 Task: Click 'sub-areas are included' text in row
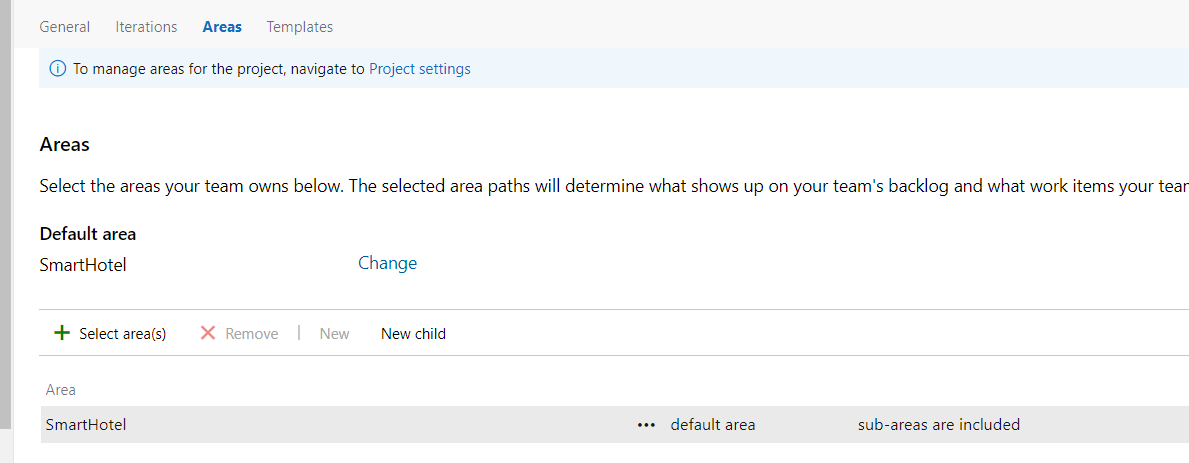click(x=939, y=424)
